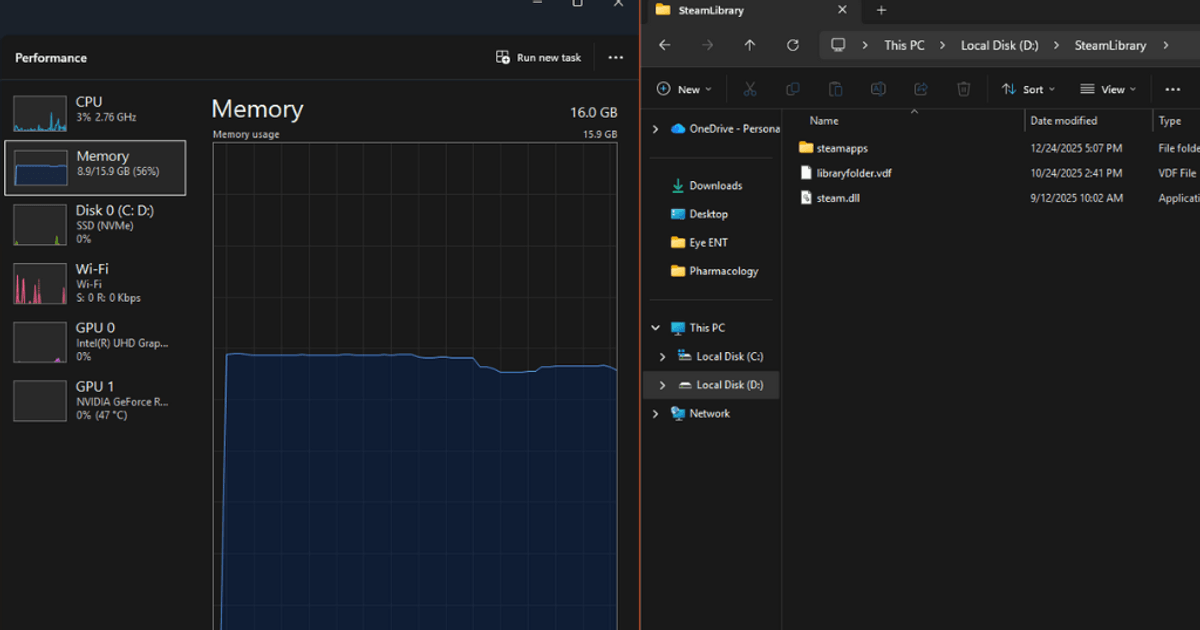Click the Memory usage graph area
Image resolution: width=1200 pixels, height=630 pixels.
415,386
